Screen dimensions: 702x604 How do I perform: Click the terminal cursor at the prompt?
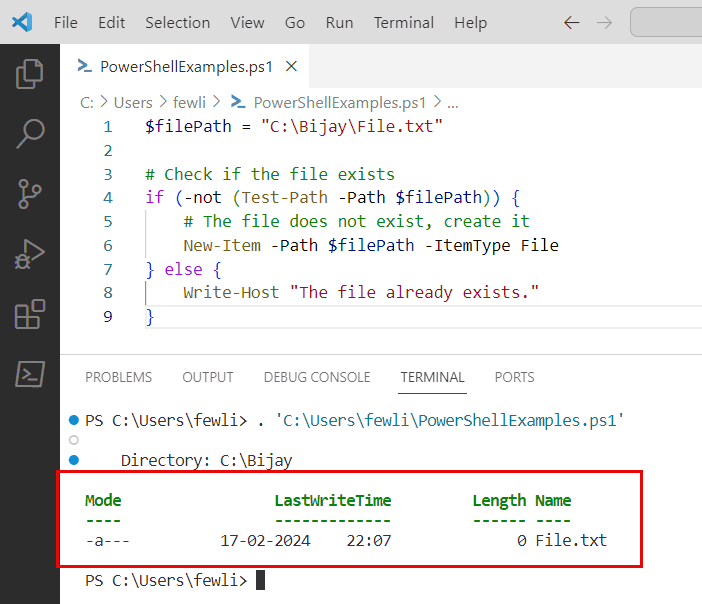[260, 580]
